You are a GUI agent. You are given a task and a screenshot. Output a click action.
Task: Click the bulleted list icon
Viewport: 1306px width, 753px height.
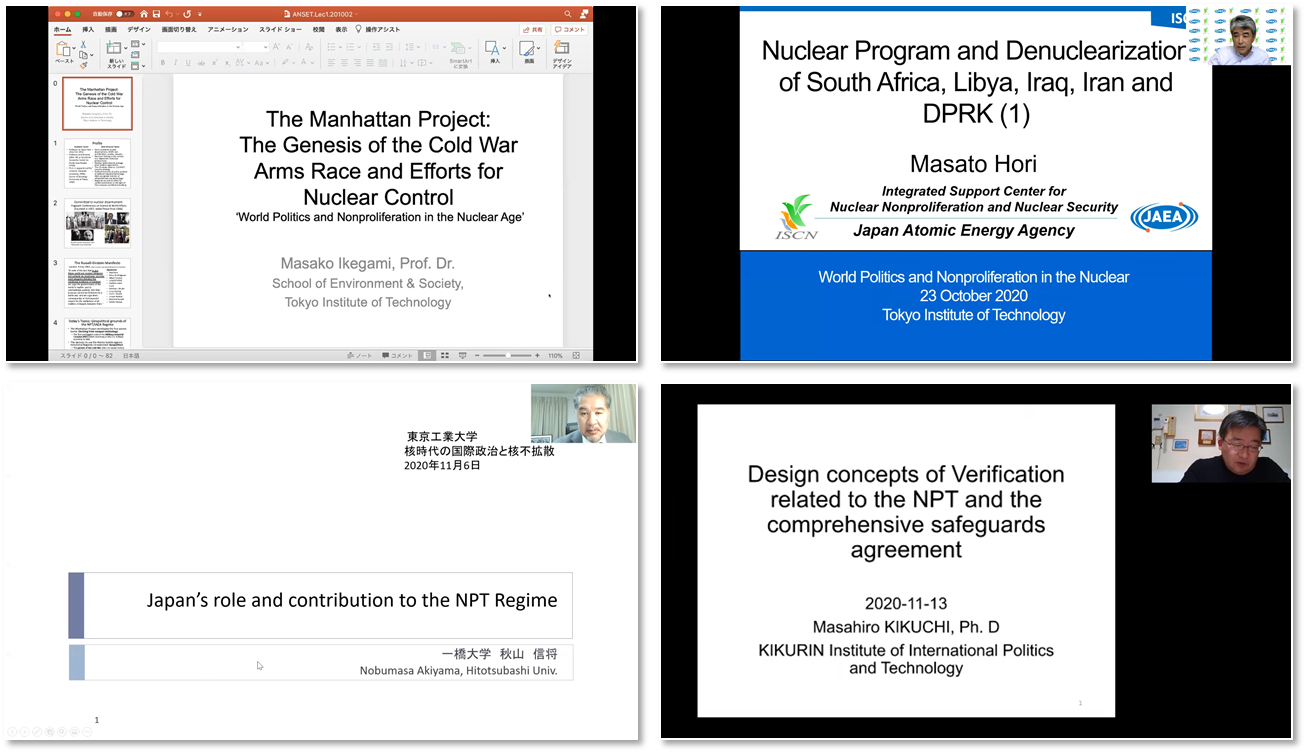tap(331, 47)
